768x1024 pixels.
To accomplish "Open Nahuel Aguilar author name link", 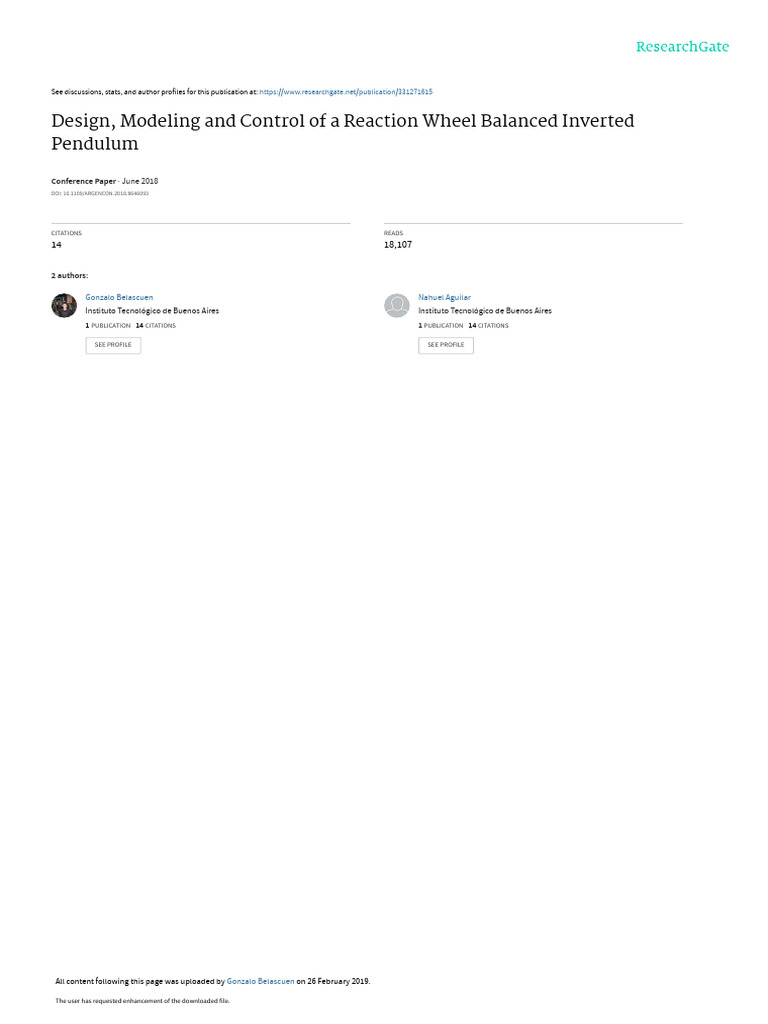I will [x=444, y=297].
